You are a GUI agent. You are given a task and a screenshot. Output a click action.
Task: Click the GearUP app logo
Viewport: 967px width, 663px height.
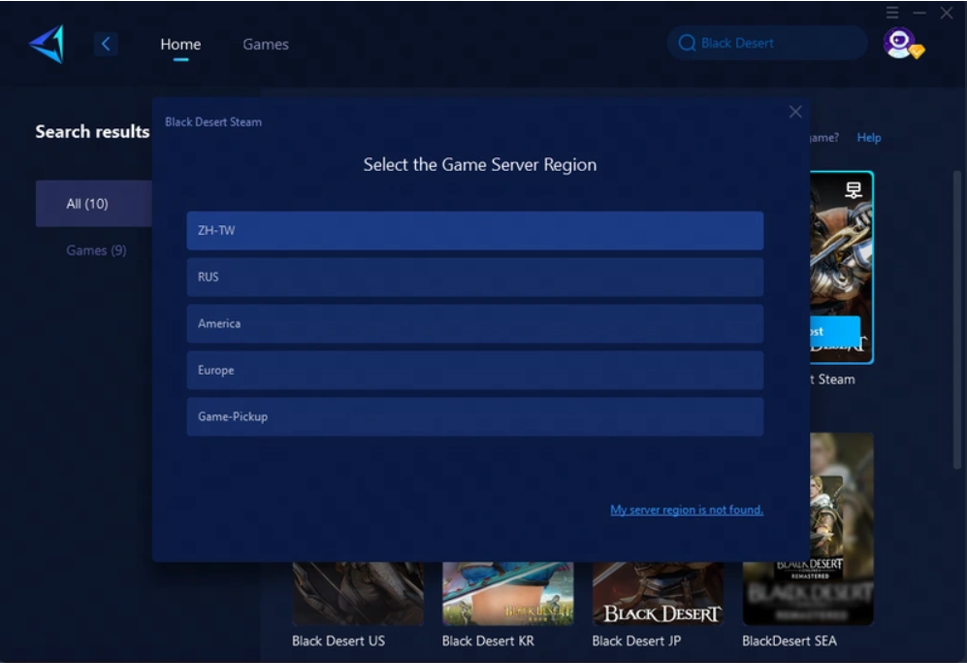(x=47, y=44)
